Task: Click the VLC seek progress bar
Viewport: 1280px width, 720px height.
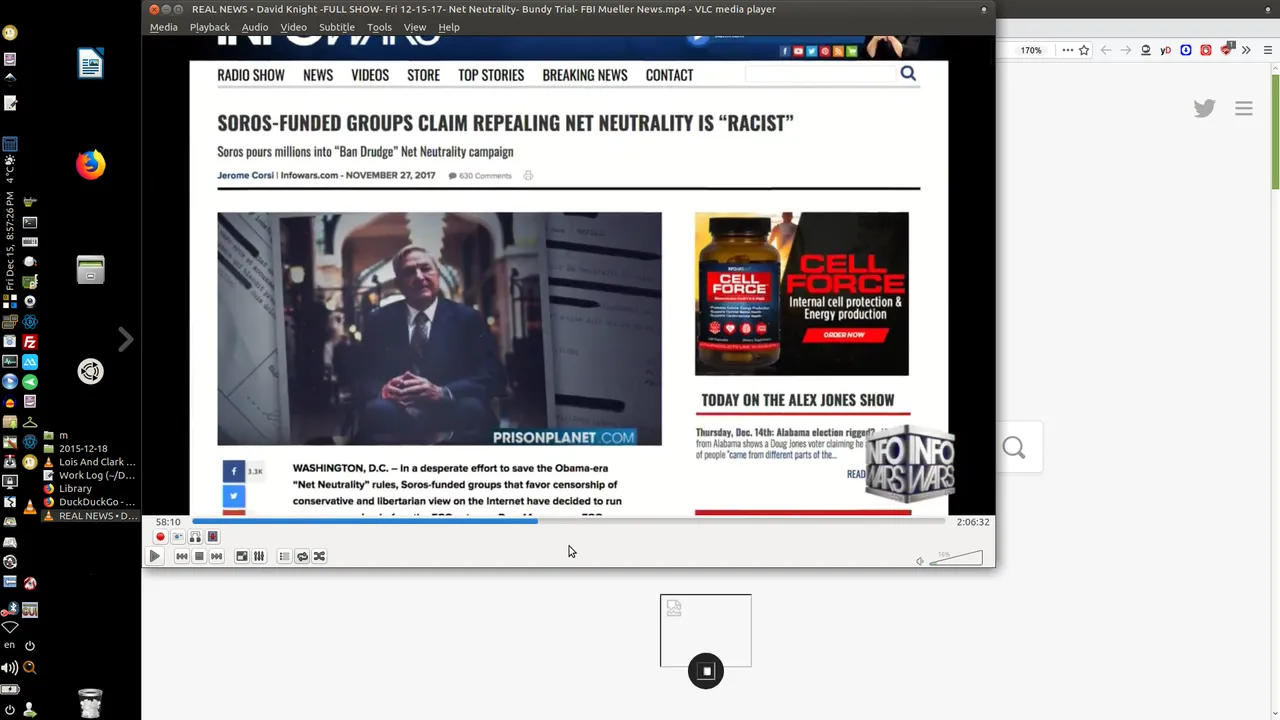Action: pyautogui.click(x=568, y=521)
